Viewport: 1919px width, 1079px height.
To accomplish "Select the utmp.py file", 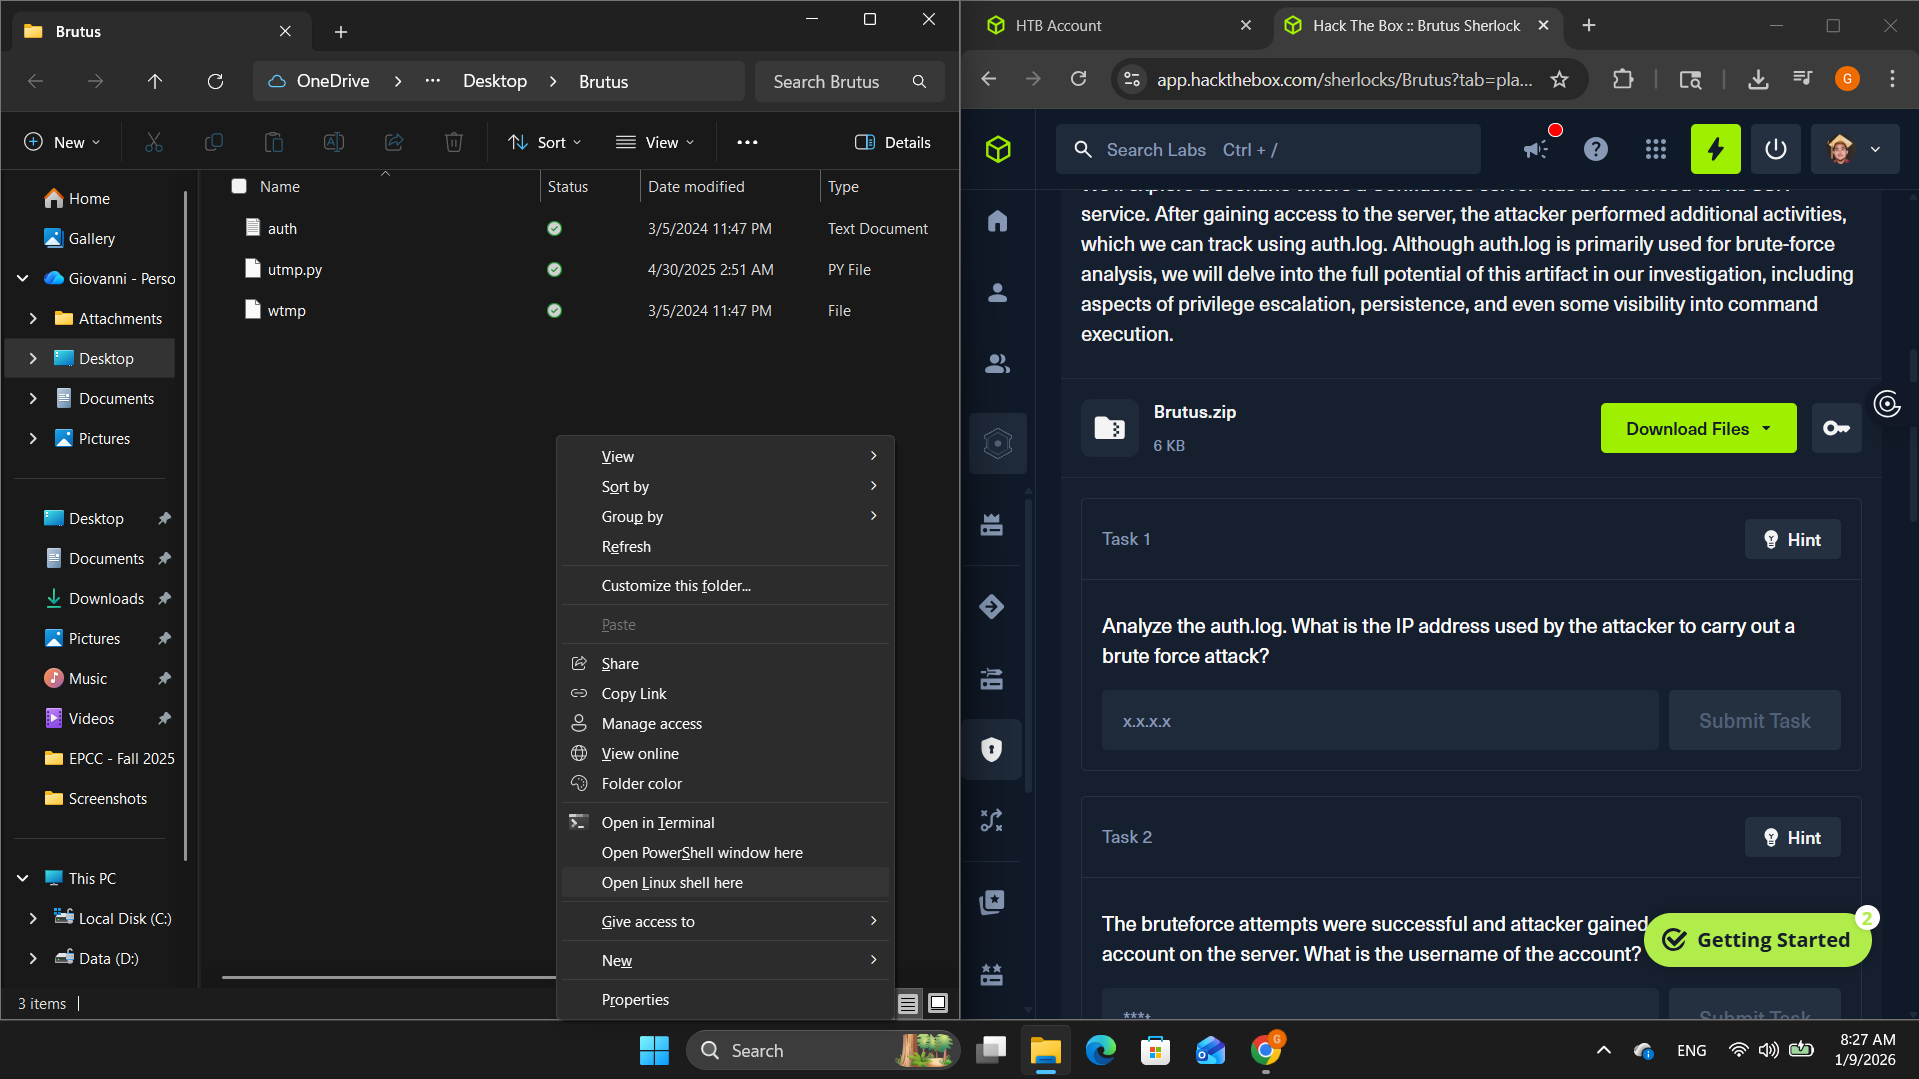I will click(x=295, y=269).
